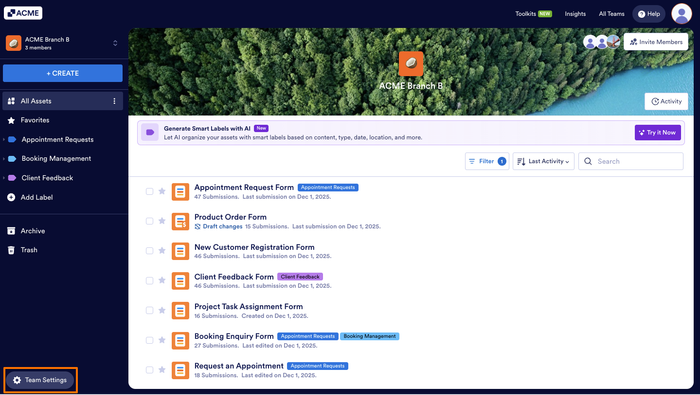The height and width of the screenshot is (395, 700).
Task: Select the Booking Enquiry Form checkbox
Action: [150, 340]
